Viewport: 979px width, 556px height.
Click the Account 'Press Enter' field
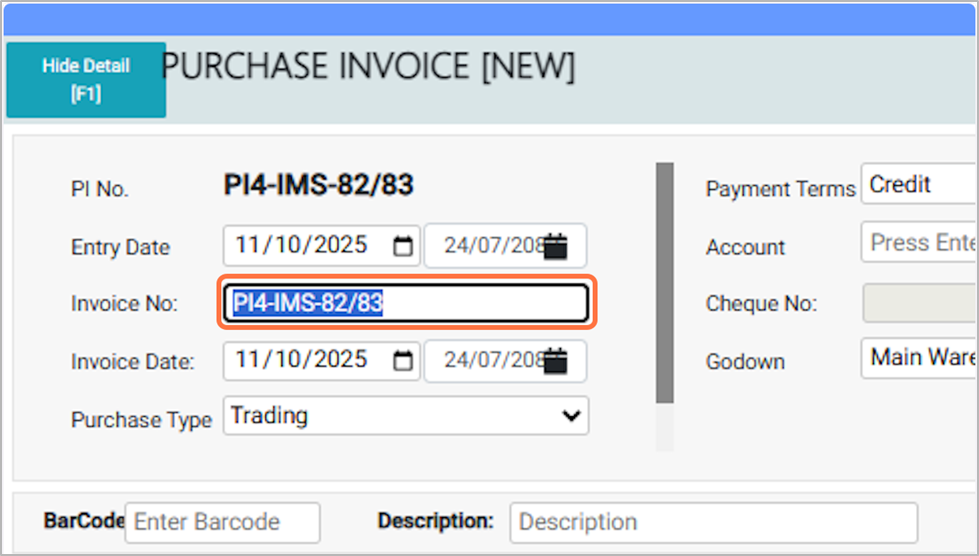pos(918,243)
